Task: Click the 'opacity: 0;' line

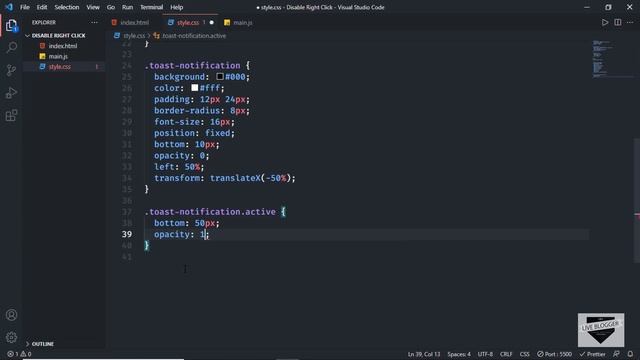Action: pyautogui.click(x=182, y=156)
